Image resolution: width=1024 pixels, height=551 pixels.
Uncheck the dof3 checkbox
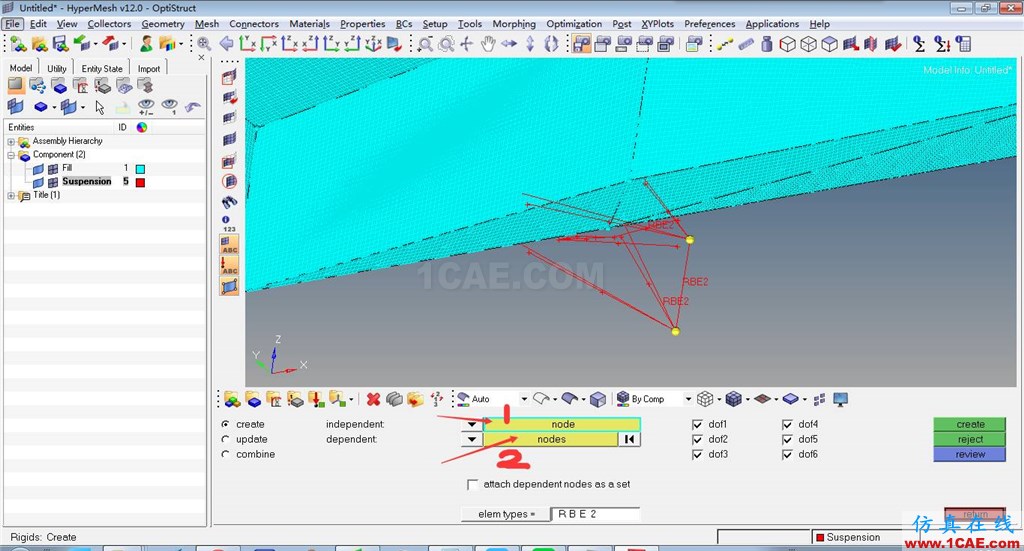[x=697, y=454]
